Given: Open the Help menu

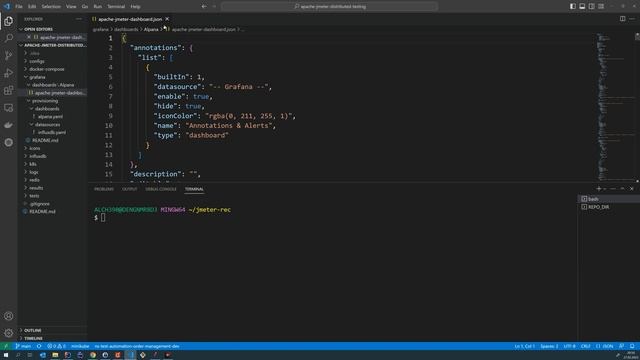Looking at the screenshot, I should pyautogui.click(x=136, y=7).
